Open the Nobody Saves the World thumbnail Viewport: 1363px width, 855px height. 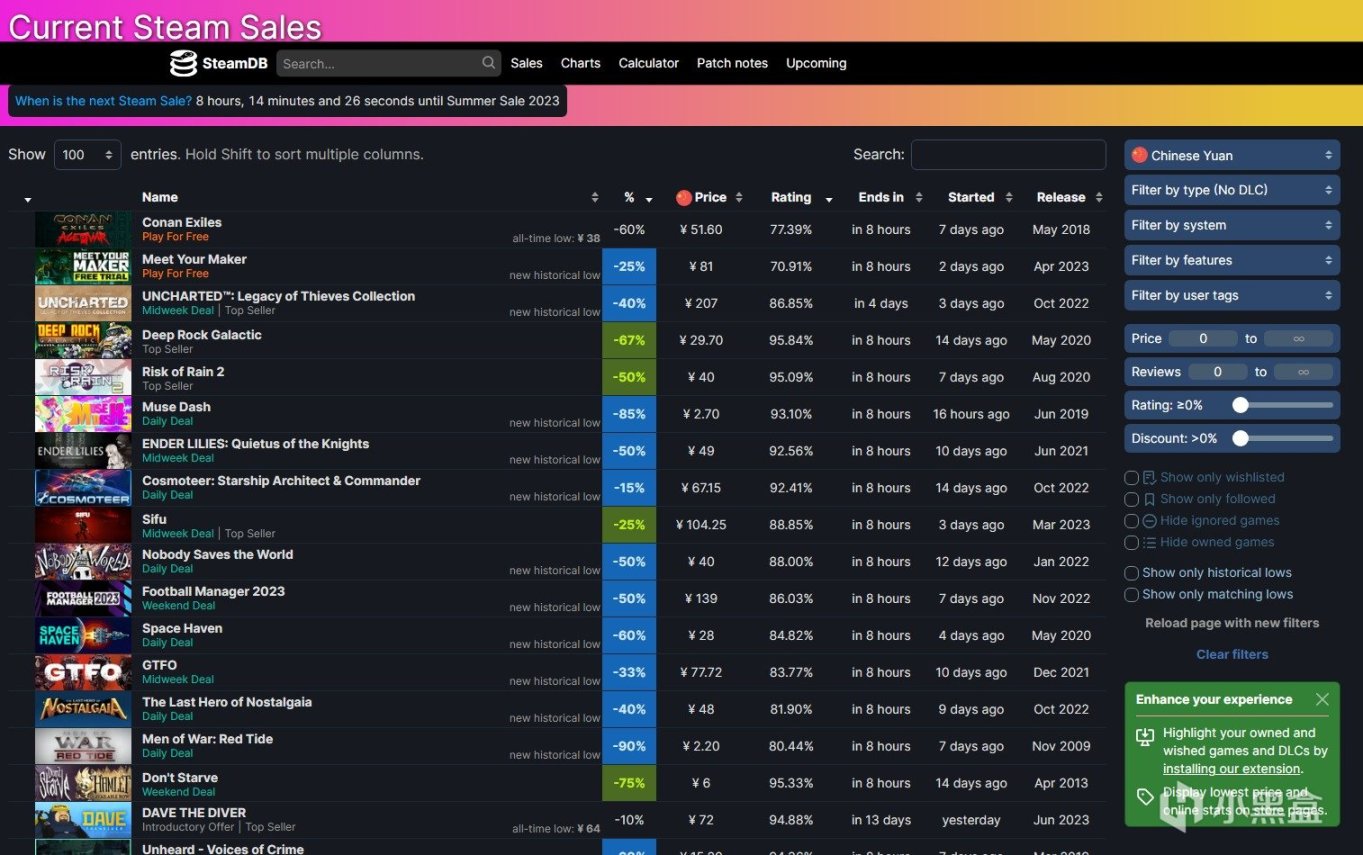click(83, 562)
